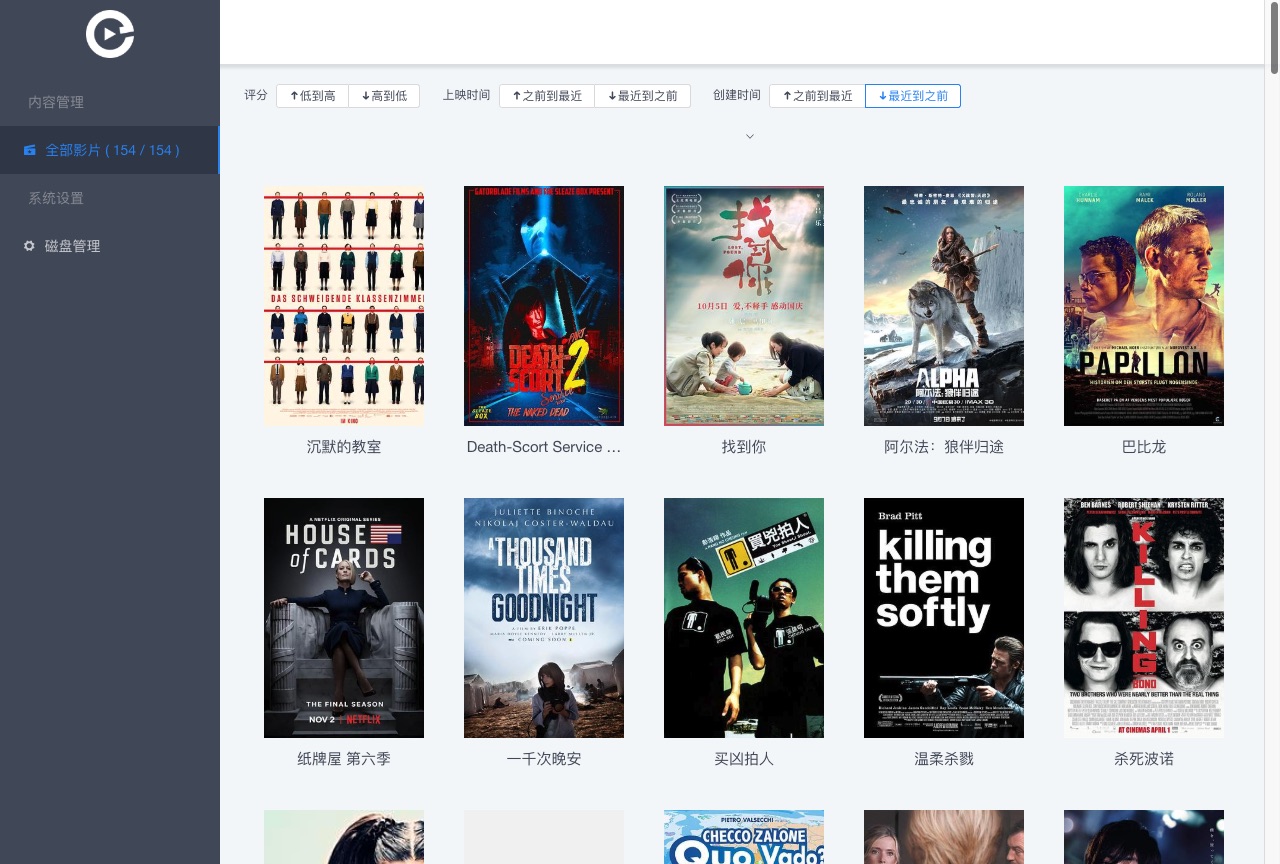Click the title Death-Scort Service …
This screenshot has width=1280, height=864.
point(544,447)
